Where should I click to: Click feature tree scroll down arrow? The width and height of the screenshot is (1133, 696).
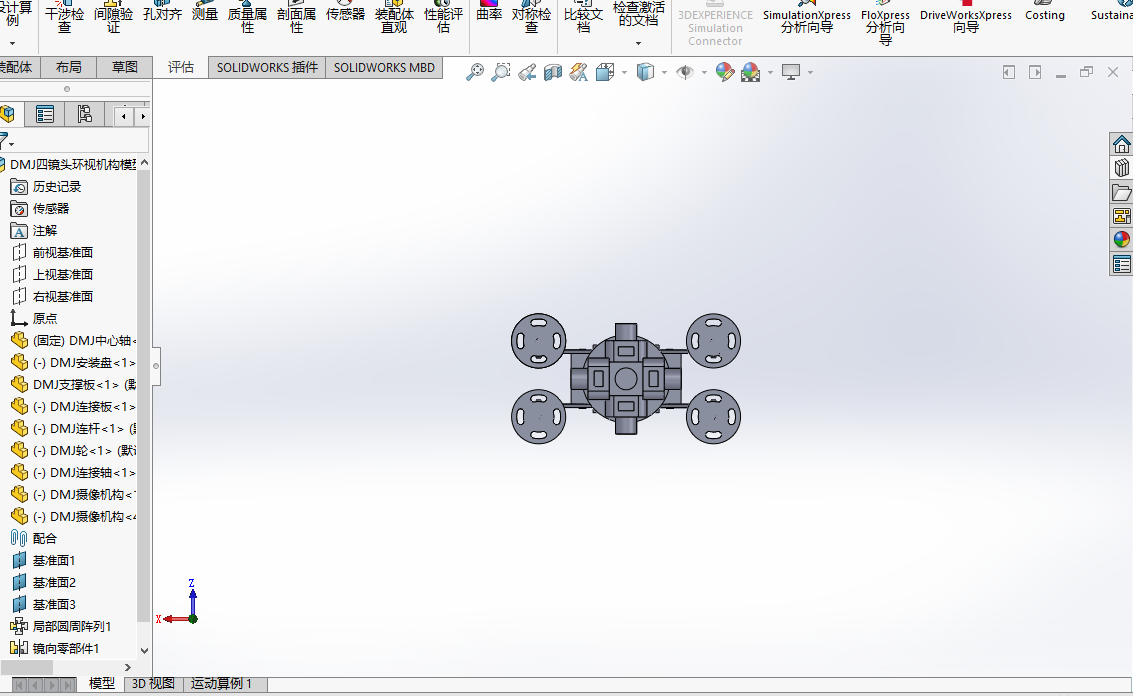coord(144,650)
